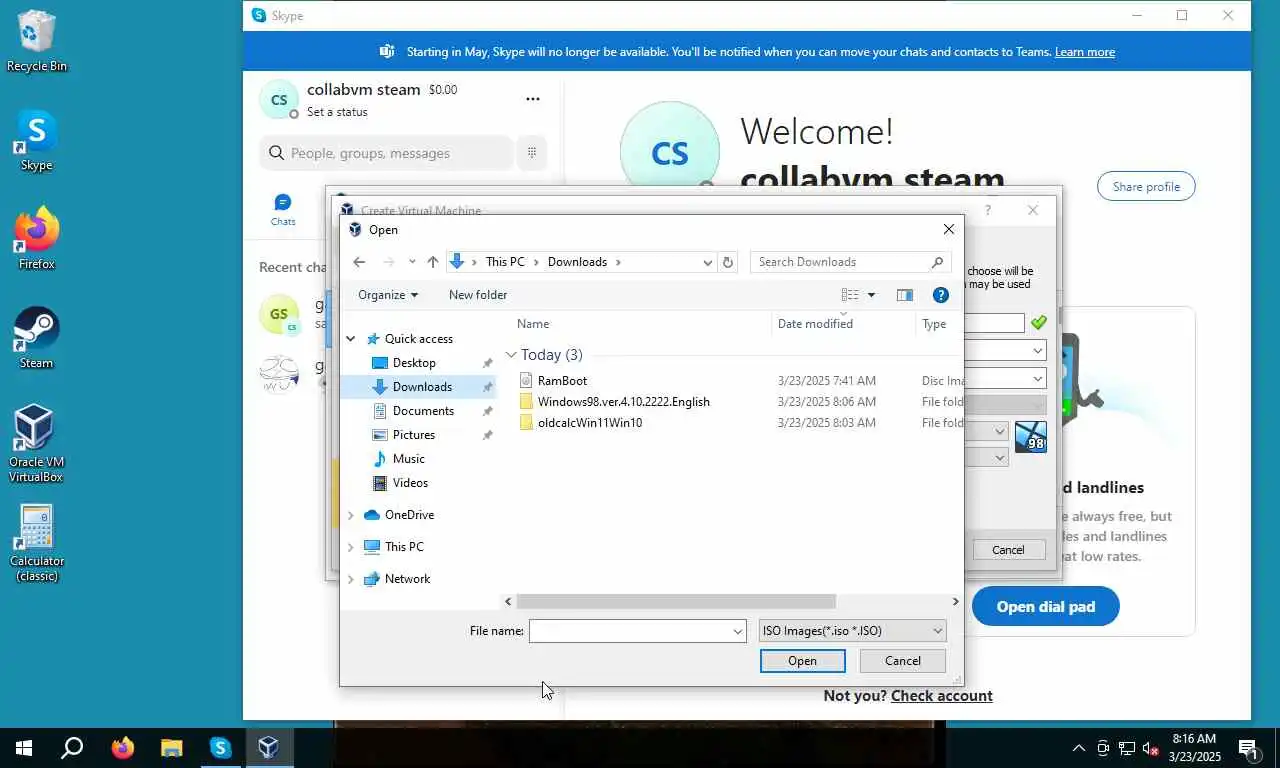
Task: Click the horizontal scrollbar in file list
Action: (x=676, y=601)
